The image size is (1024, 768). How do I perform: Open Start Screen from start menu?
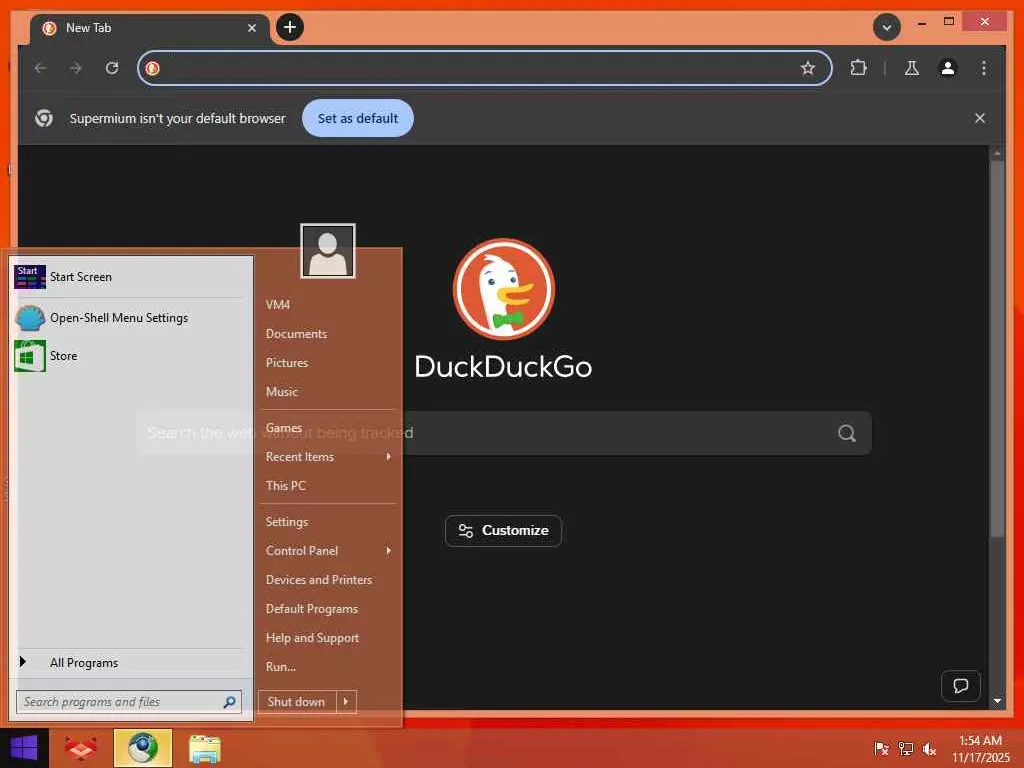point(129,277)
